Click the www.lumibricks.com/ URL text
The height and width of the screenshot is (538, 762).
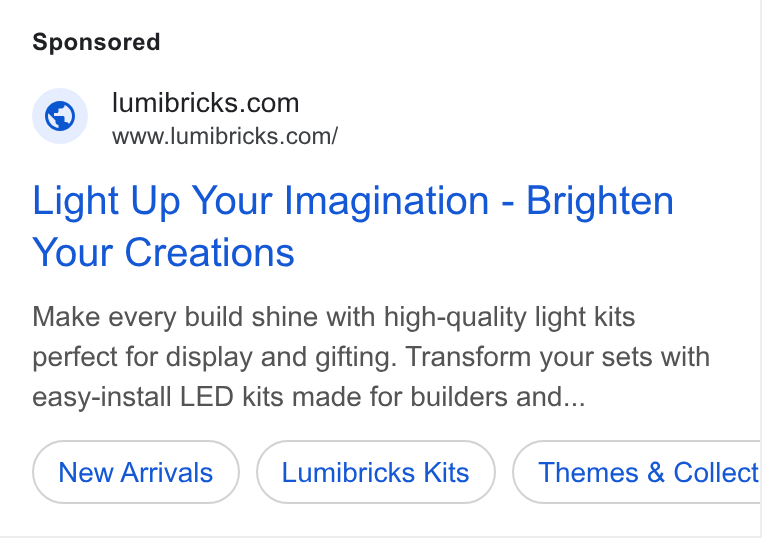pyautogui.click(x=225, y=136)
